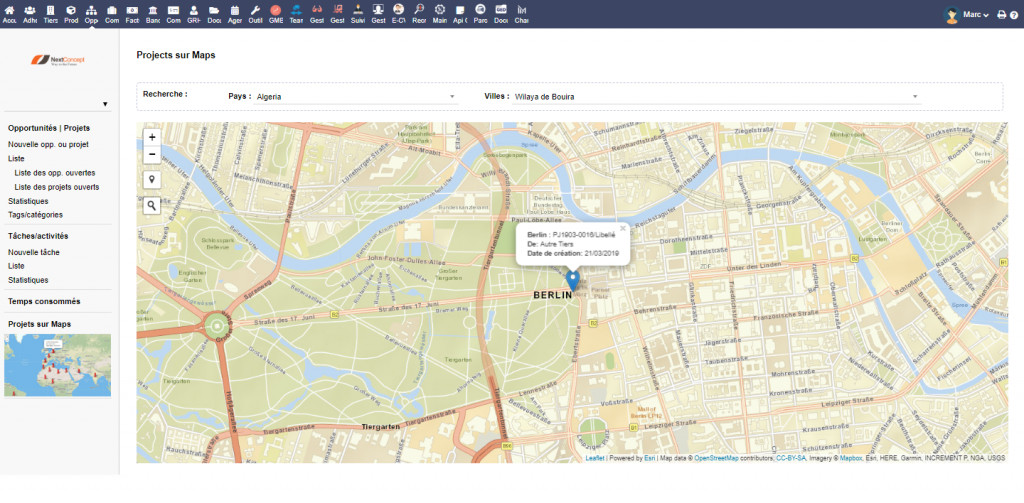
Task: Open the Villes city dropdown
Action: 715,97
